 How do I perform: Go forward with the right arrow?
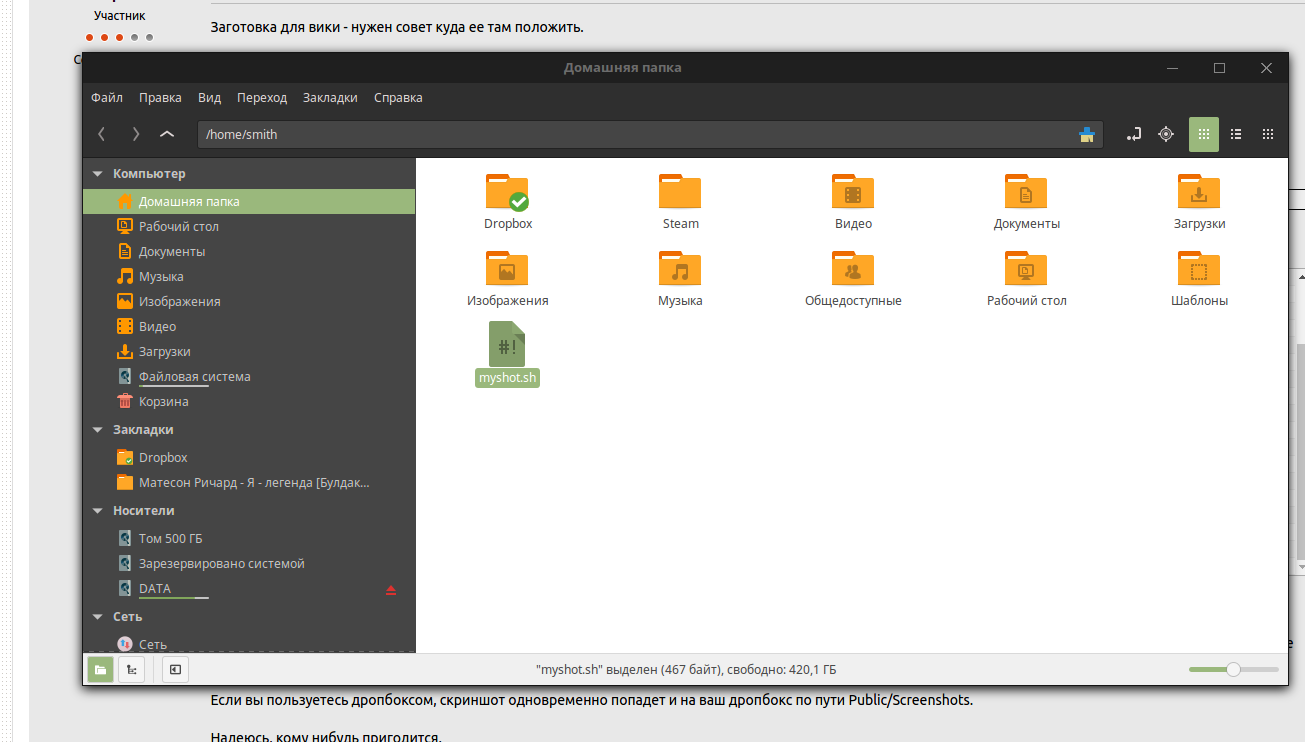tap(135, 134)
